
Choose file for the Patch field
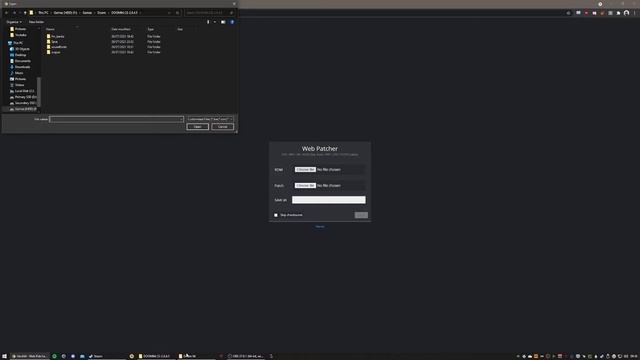pos(305,185)
